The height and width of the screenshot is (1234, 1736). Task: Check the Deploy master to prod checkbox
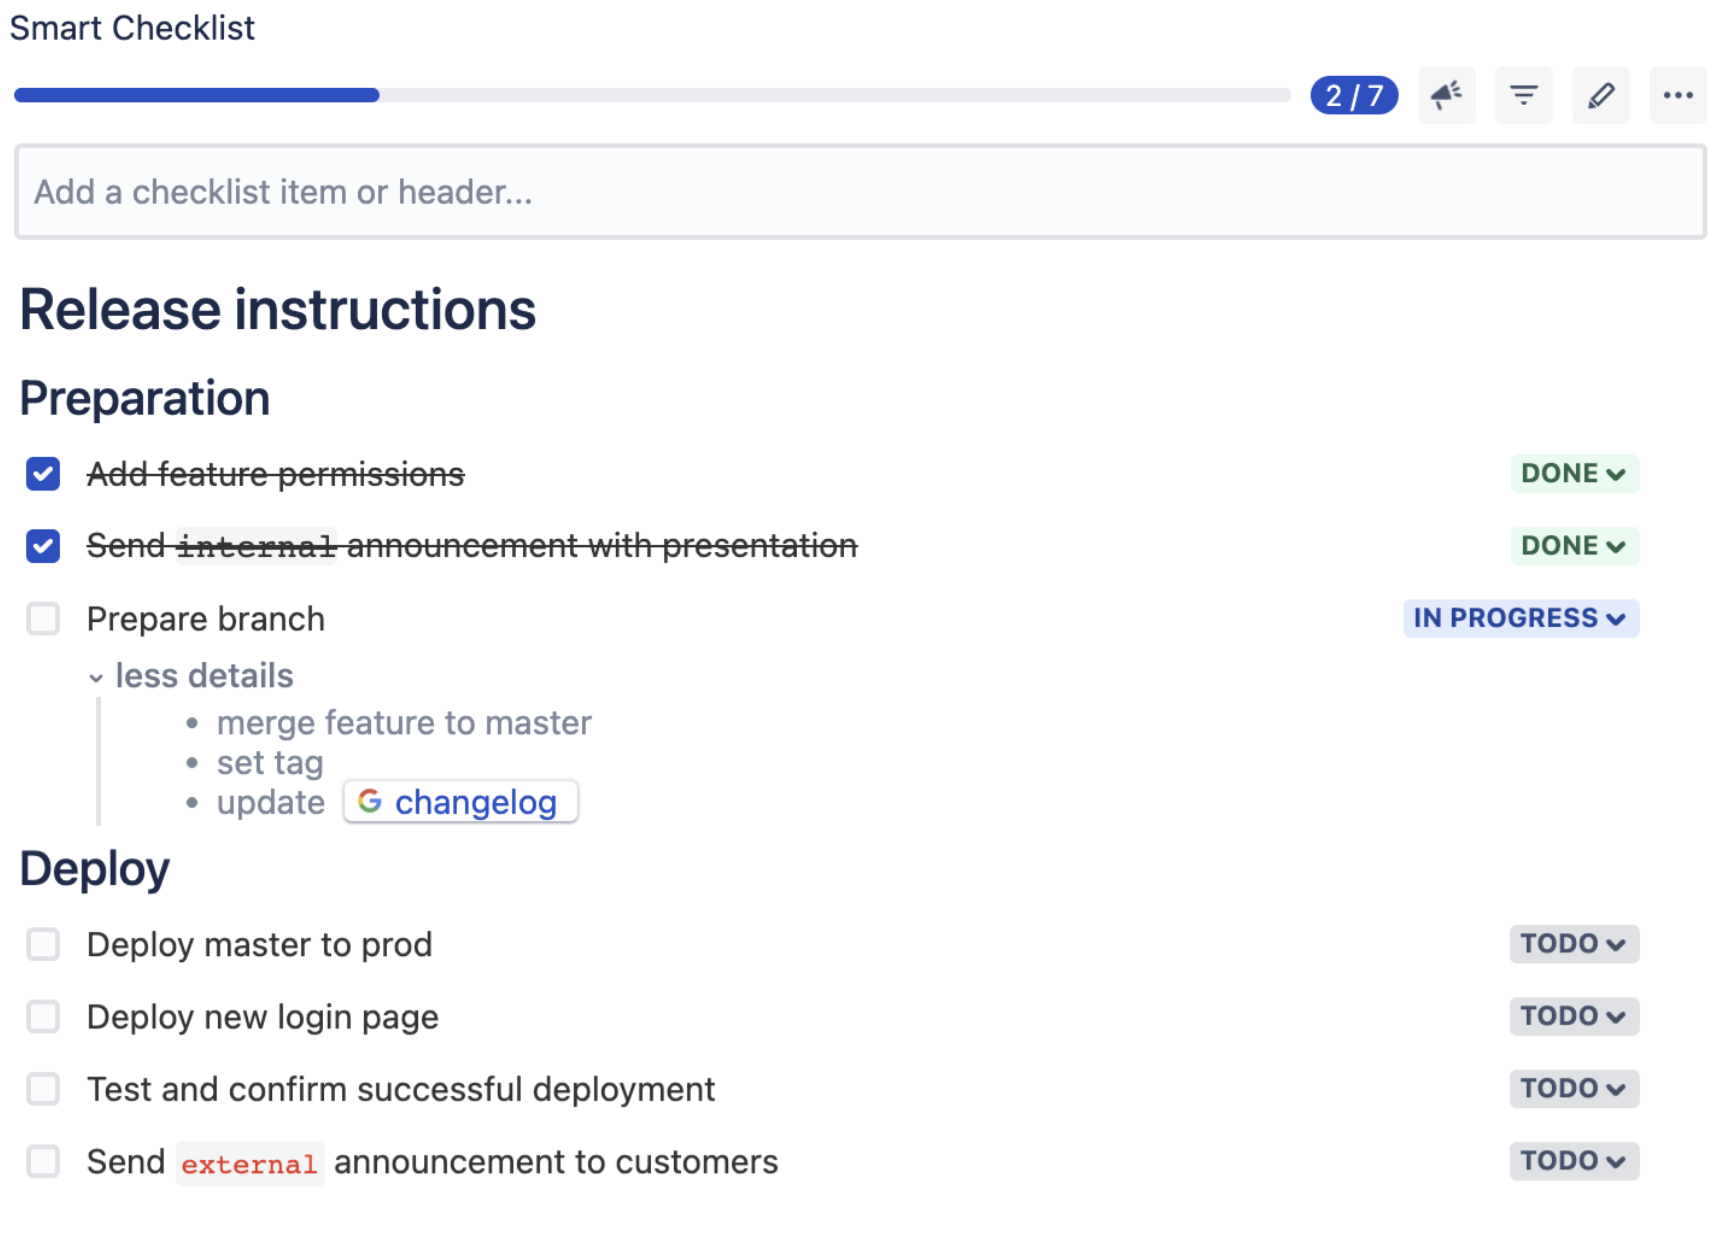point(43,943)
